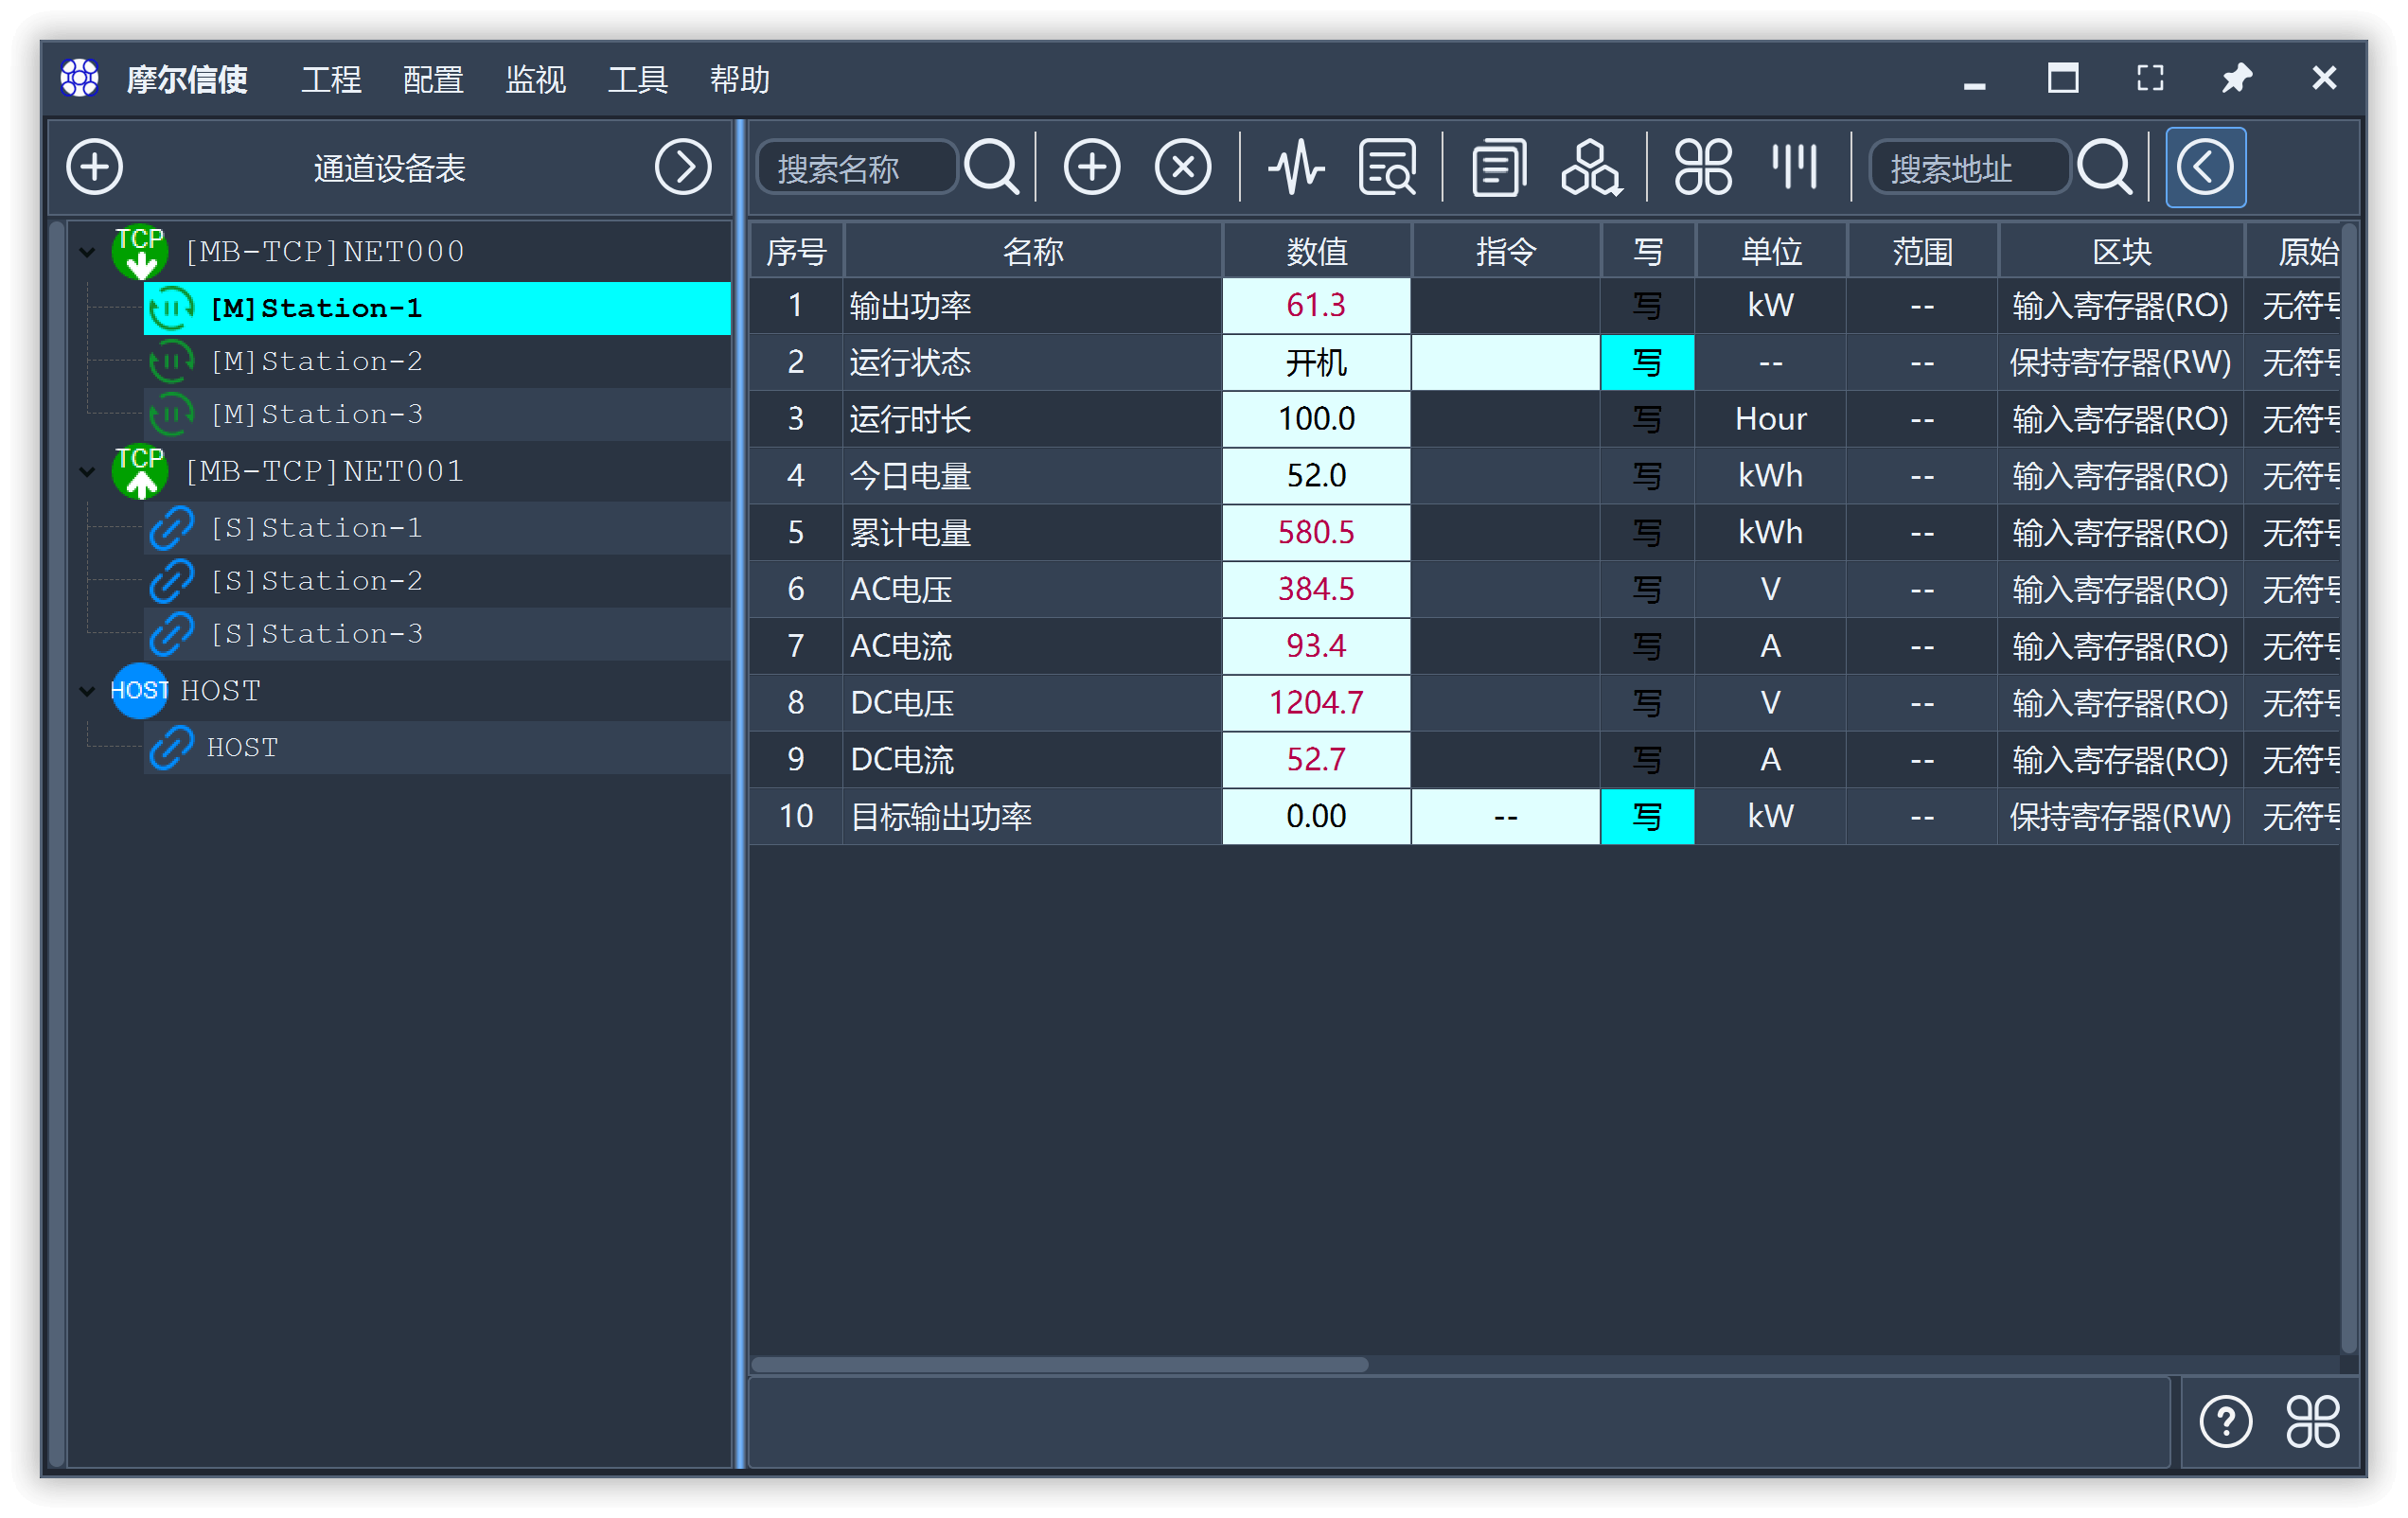Click the search-in-list document toolbar icon
2408x1518 pixels.
tap(1388, 167)
